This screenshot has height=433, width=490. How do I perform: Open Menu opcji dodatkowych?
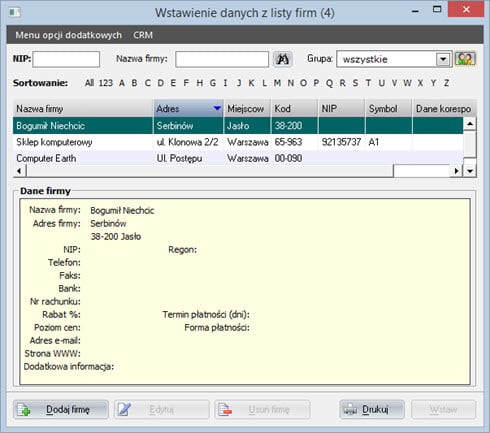coord(68,35)
